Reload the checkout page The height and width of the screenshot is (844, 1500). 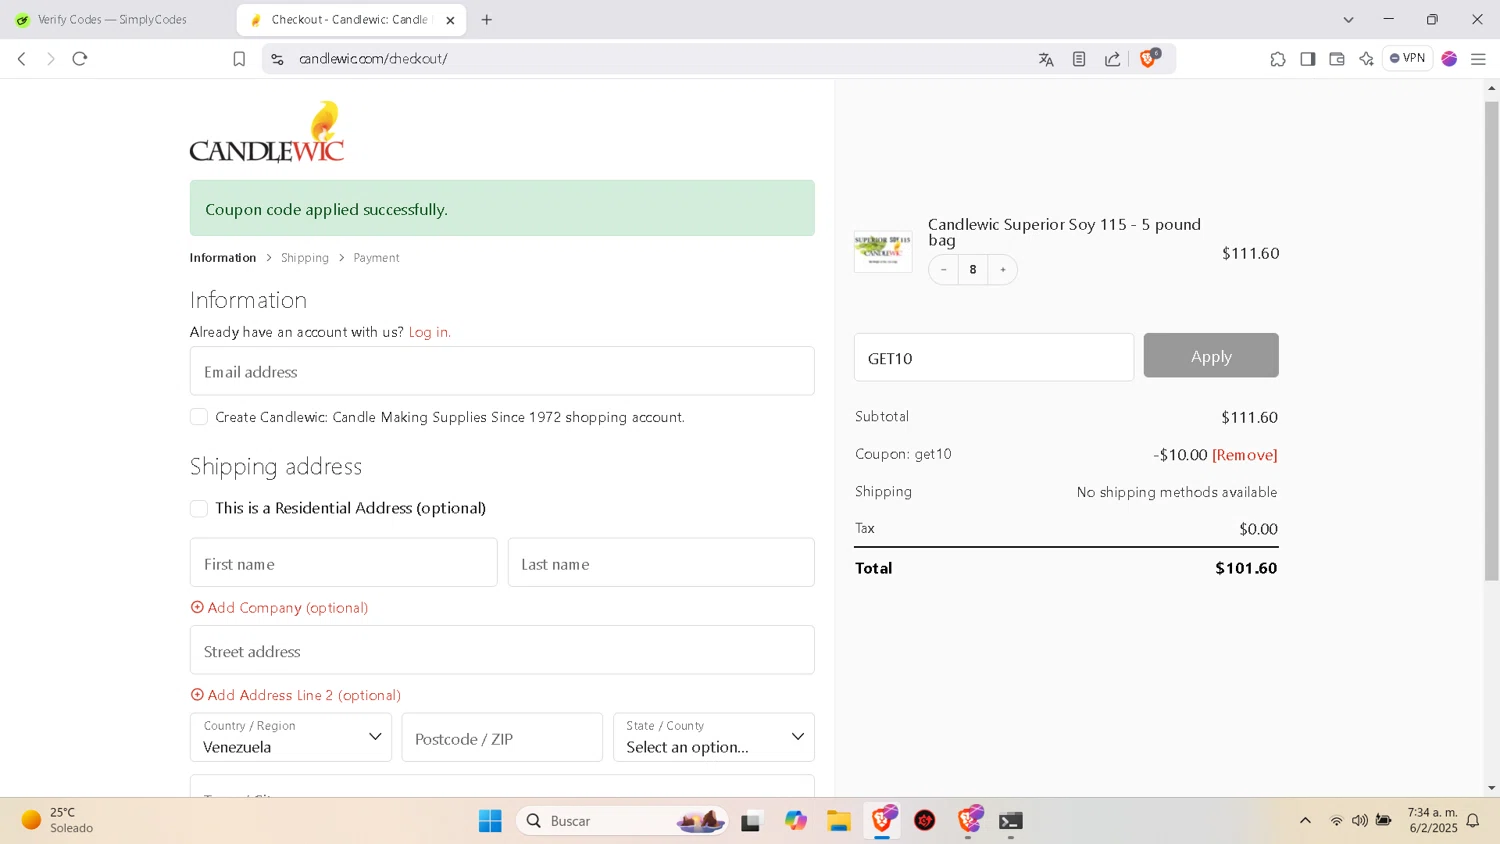click(x=80, y=59)
